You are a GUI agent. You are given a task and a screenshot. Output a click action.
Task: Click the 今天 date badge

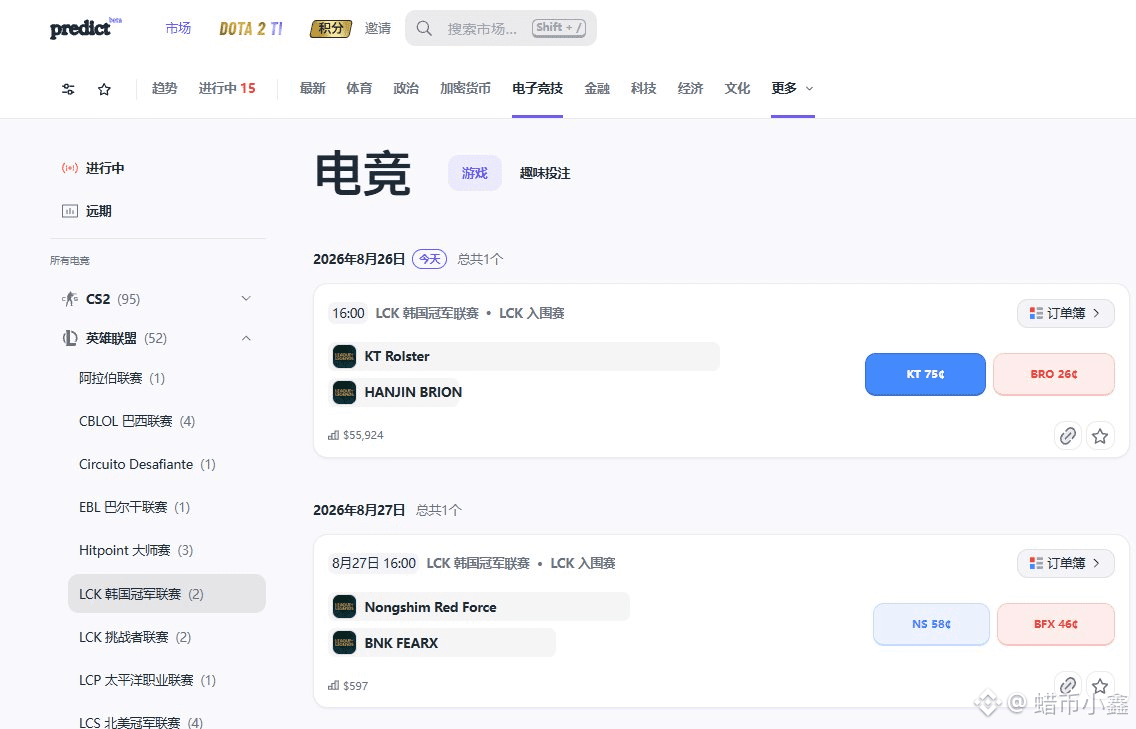[x=430, y=259]
